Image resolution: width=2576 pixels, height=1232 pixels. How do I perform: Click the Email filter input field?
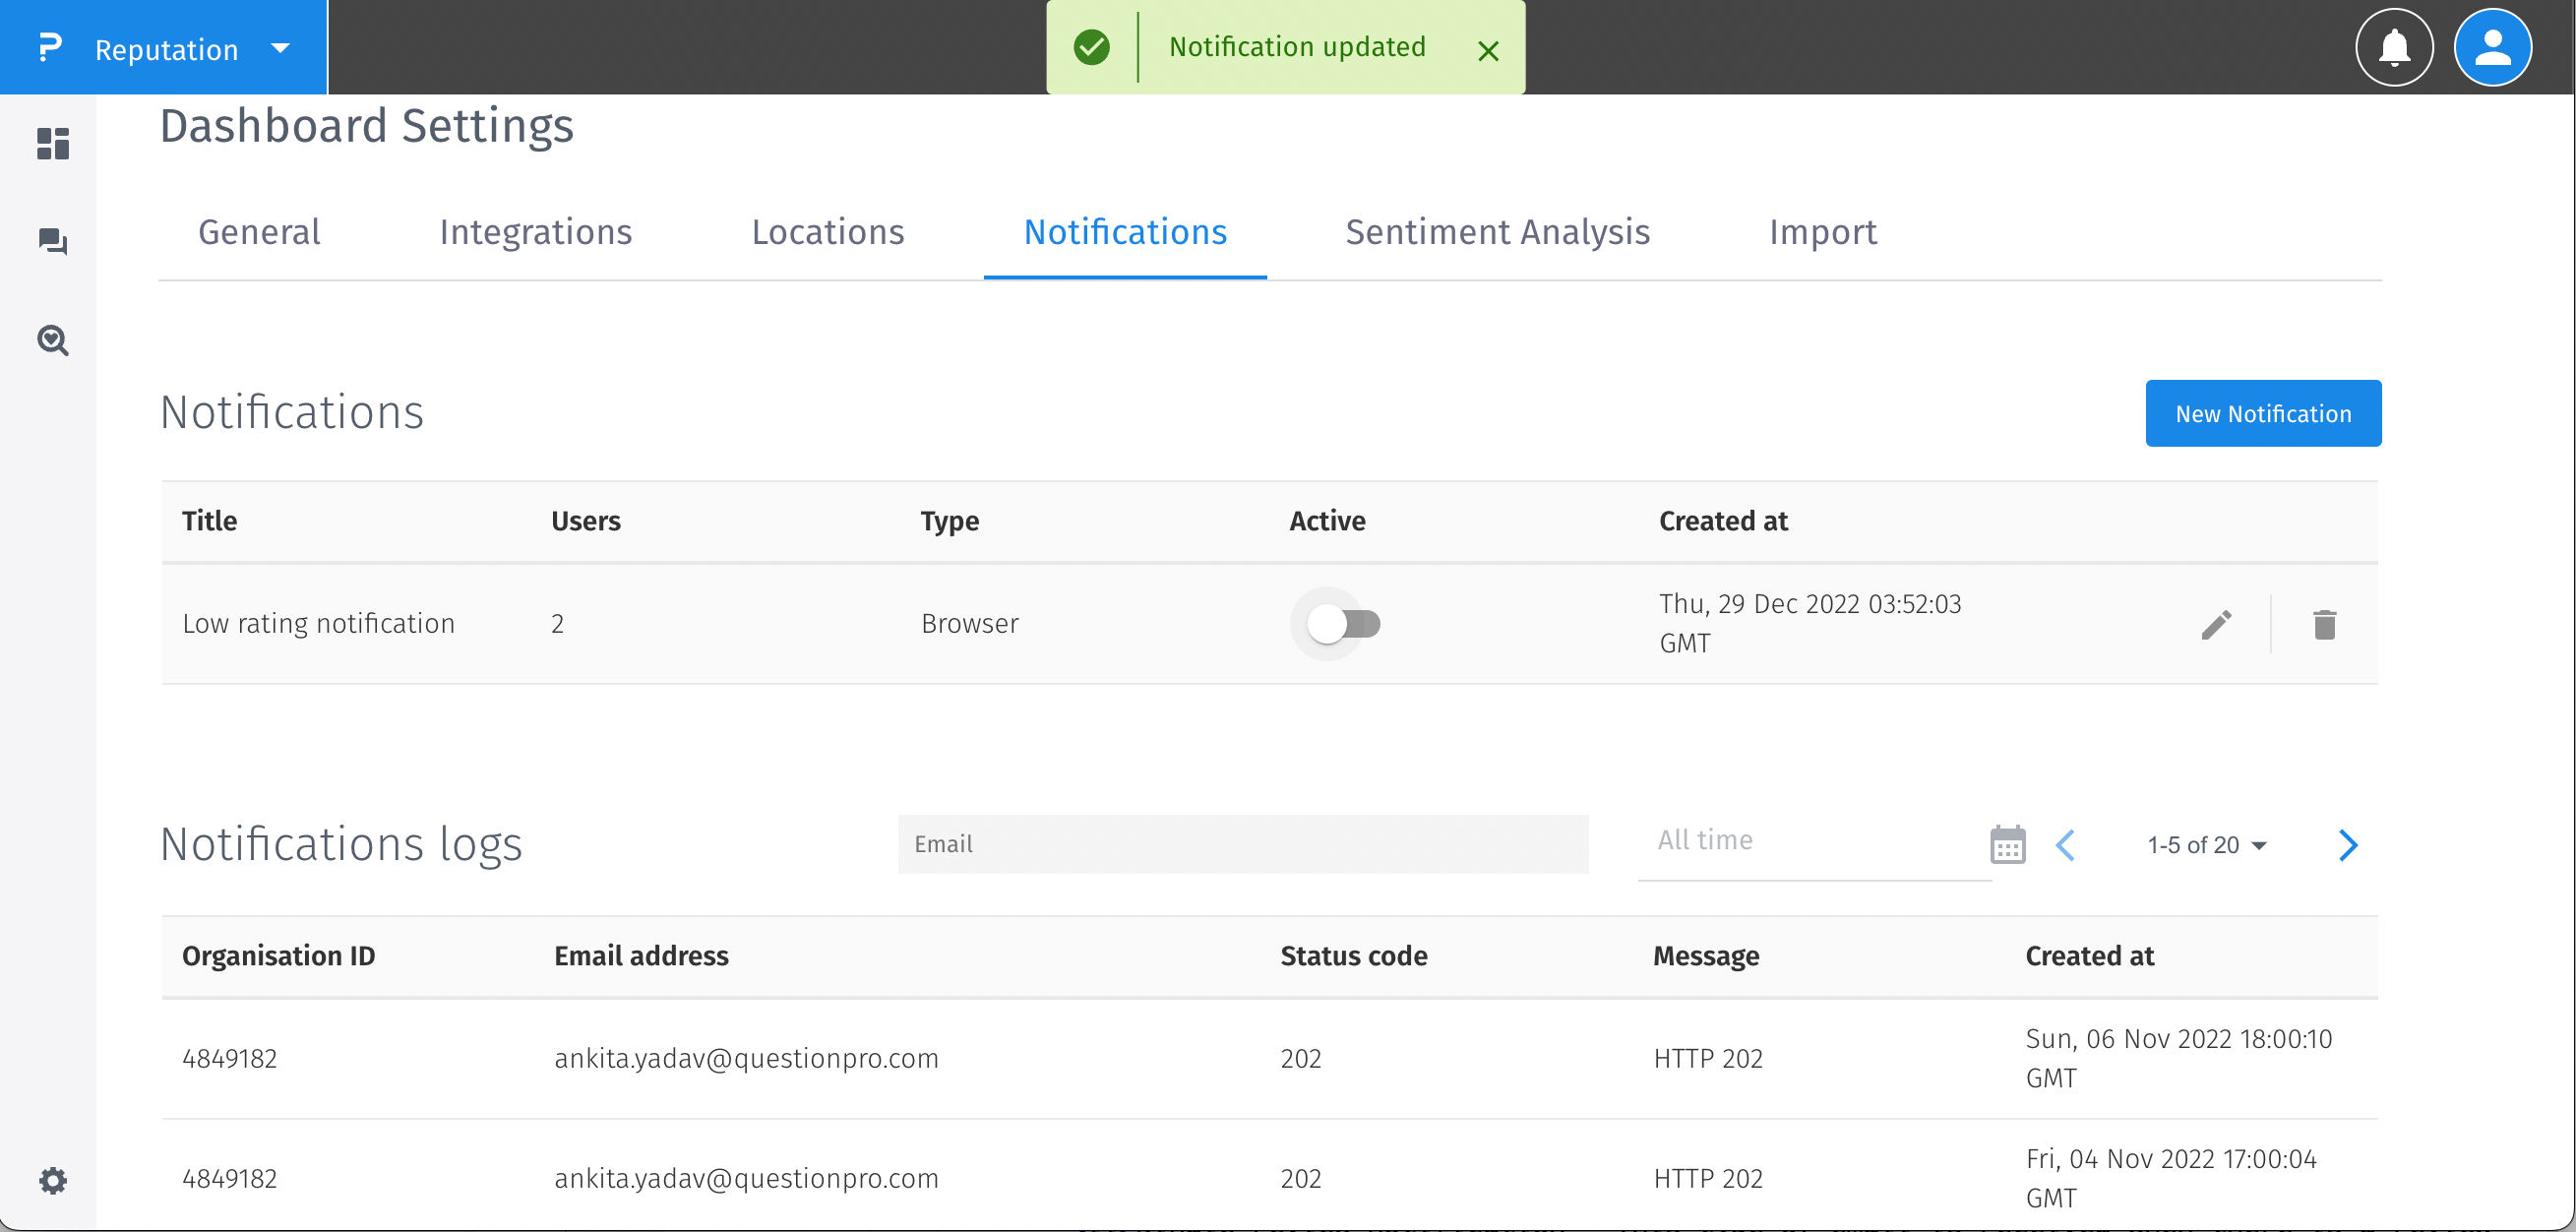[x=1242, y=845]
